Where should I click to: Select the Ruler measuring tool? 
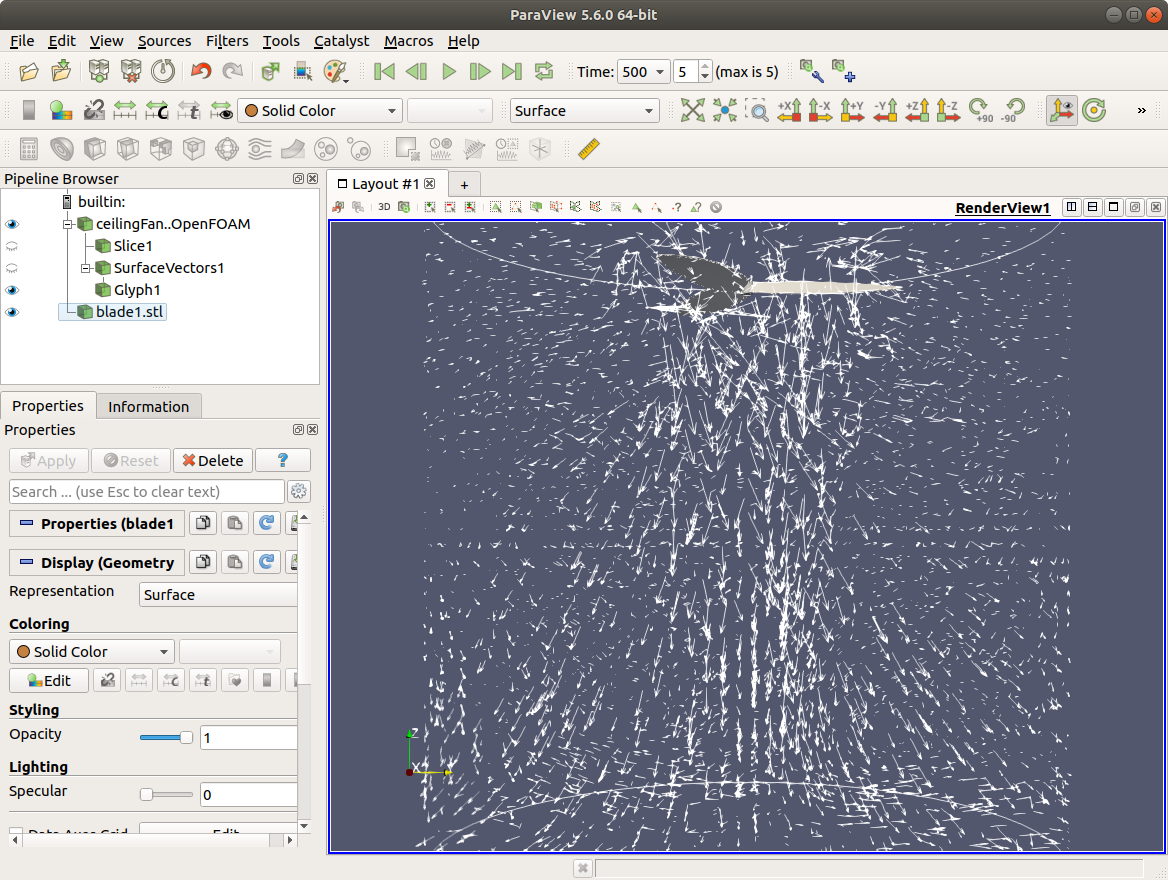pyautogui.click(x=588, y=149)
